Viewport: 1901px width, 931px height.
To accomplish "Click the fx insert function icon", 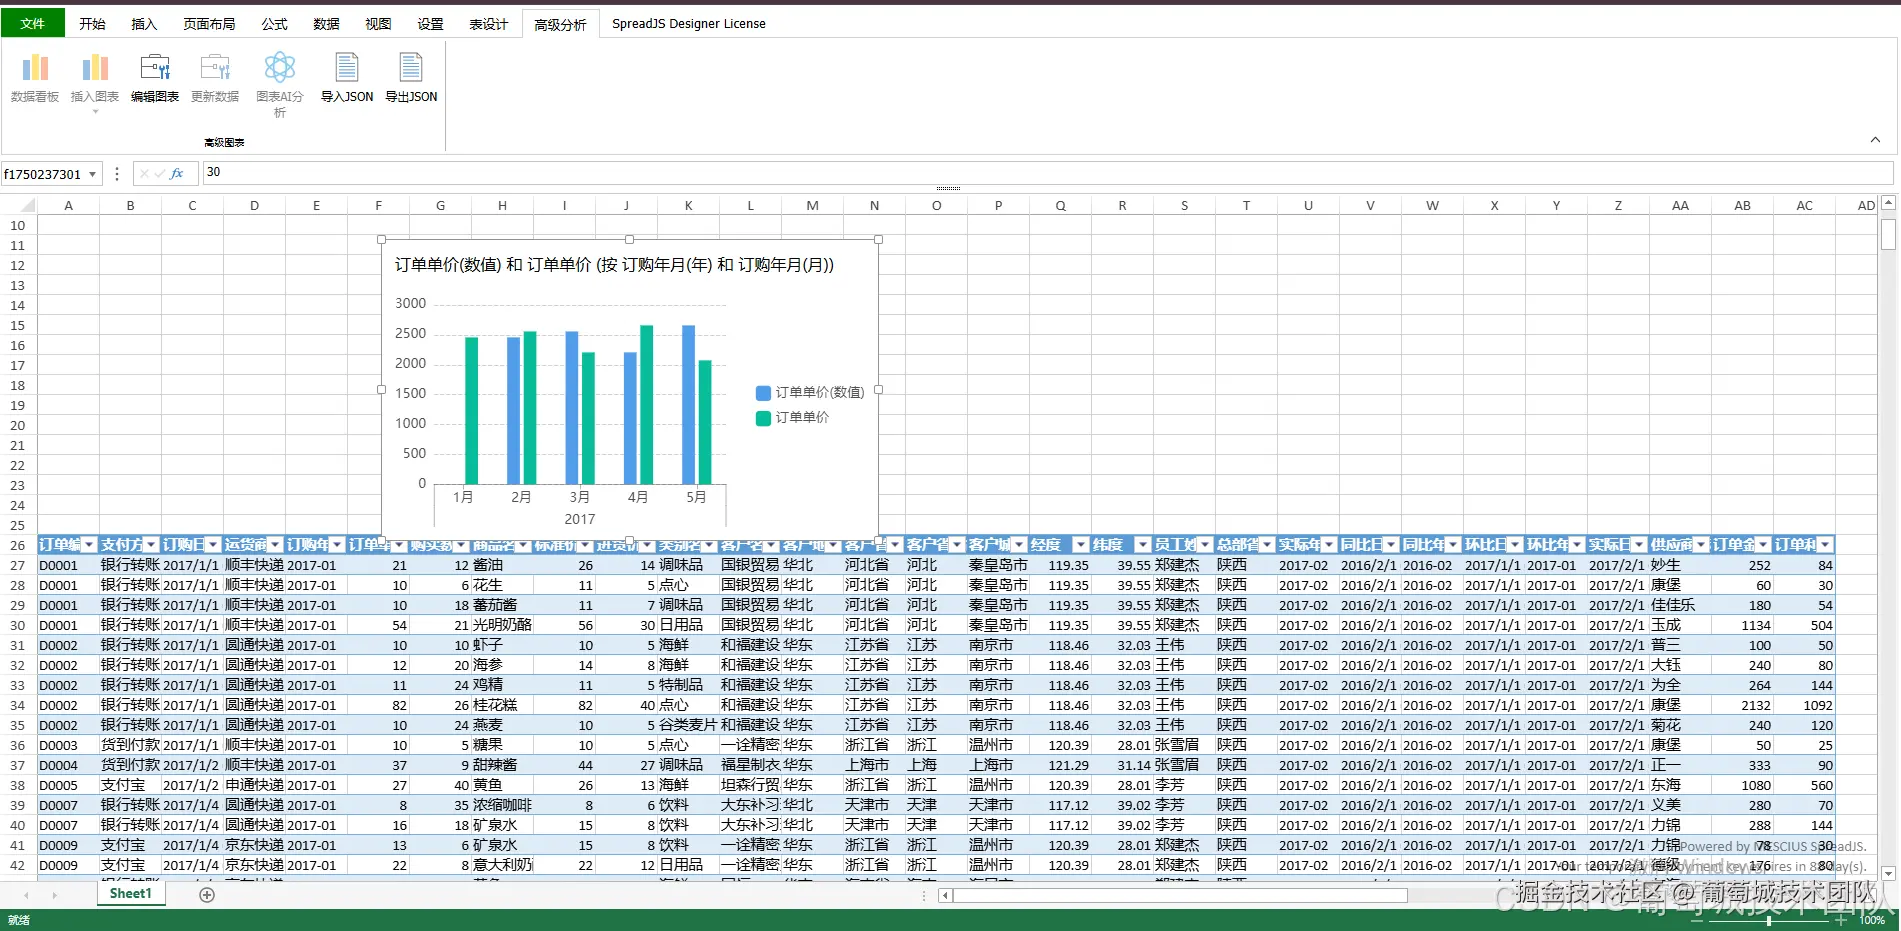I will [x=177, y=174].
